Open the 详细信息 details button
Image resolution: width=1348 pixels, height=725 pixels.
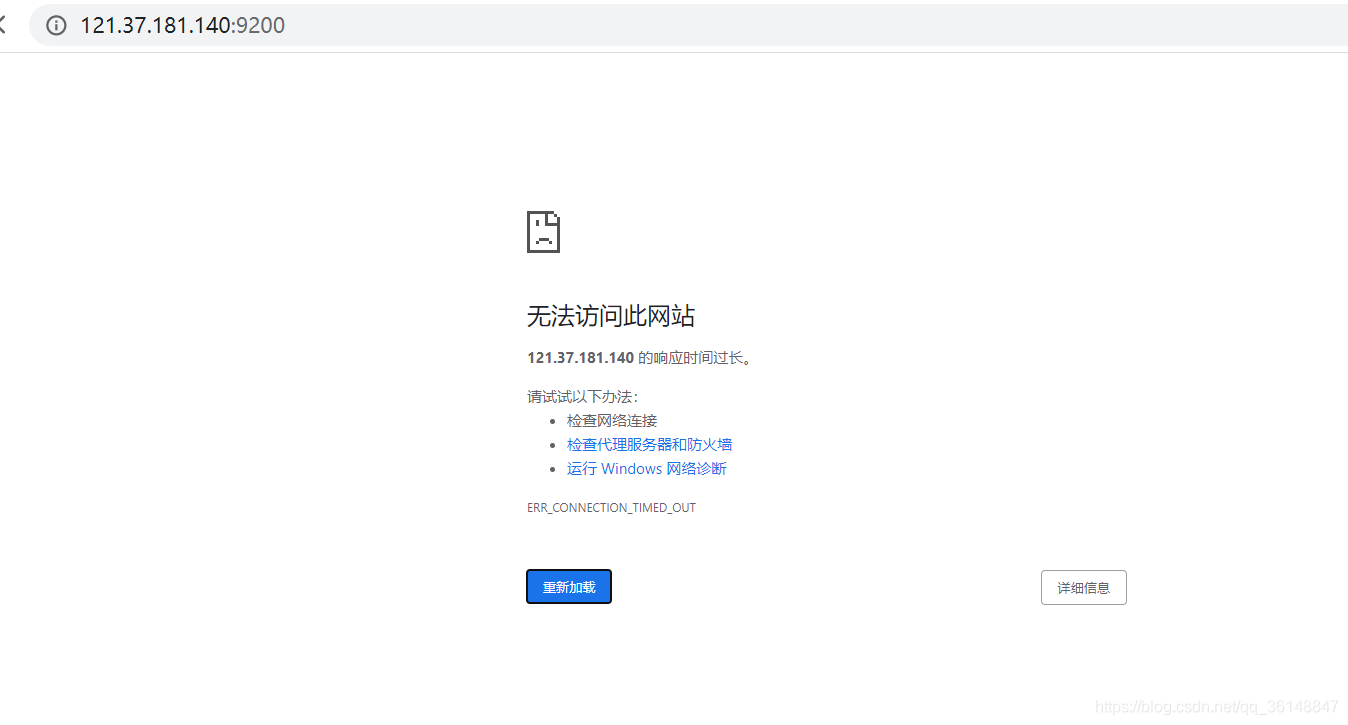(x=1083, y=587)
